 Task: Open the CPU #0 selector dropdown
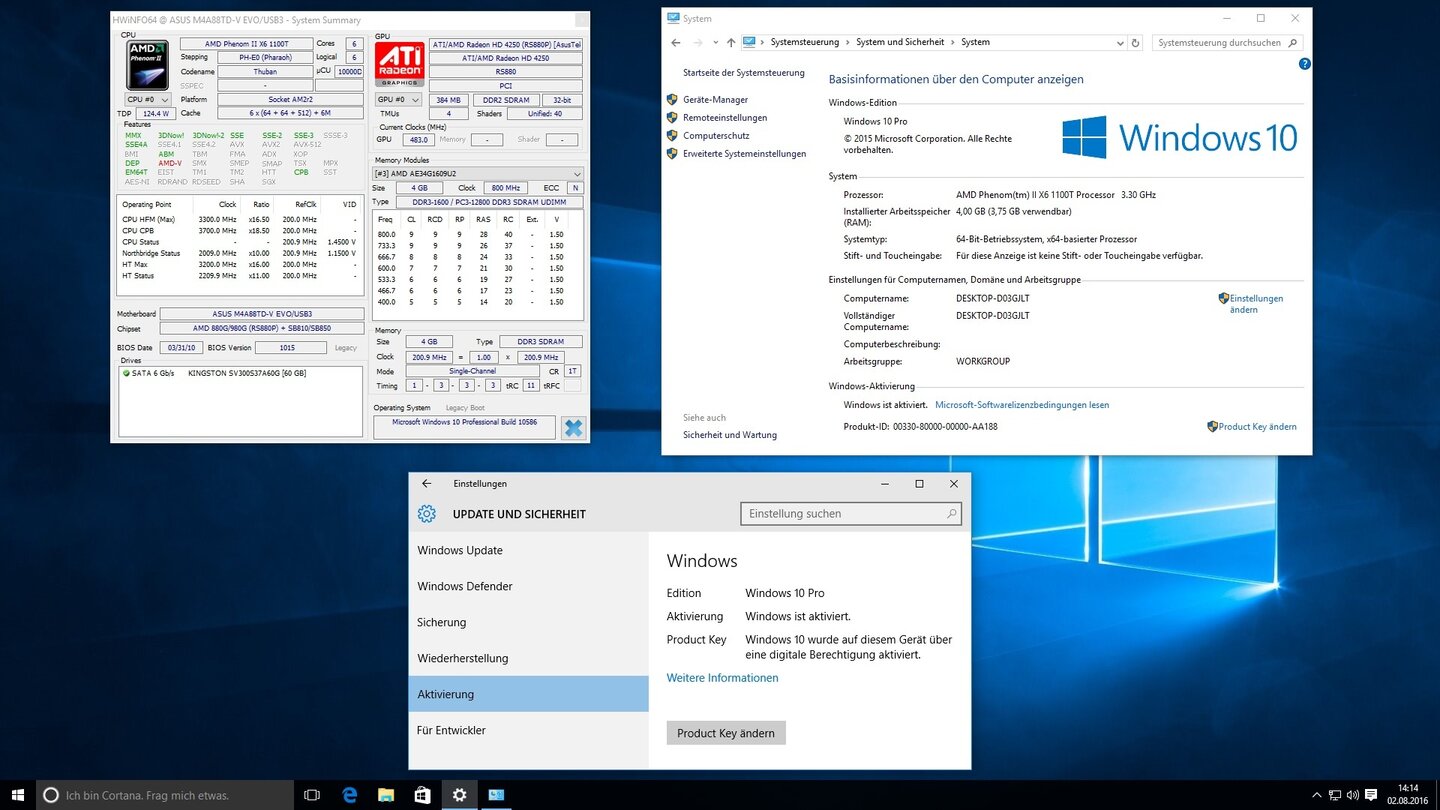(147, 100)
